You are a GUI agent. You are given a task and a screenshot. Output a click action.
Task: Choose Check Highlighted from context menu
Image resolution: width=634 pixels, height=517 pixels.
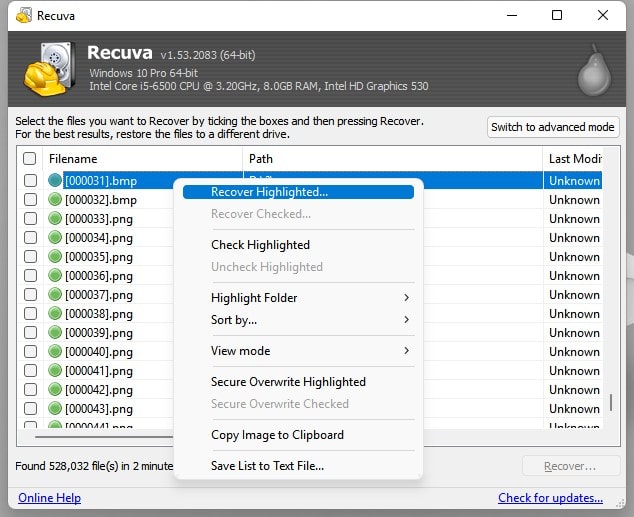tap(298, 245)
